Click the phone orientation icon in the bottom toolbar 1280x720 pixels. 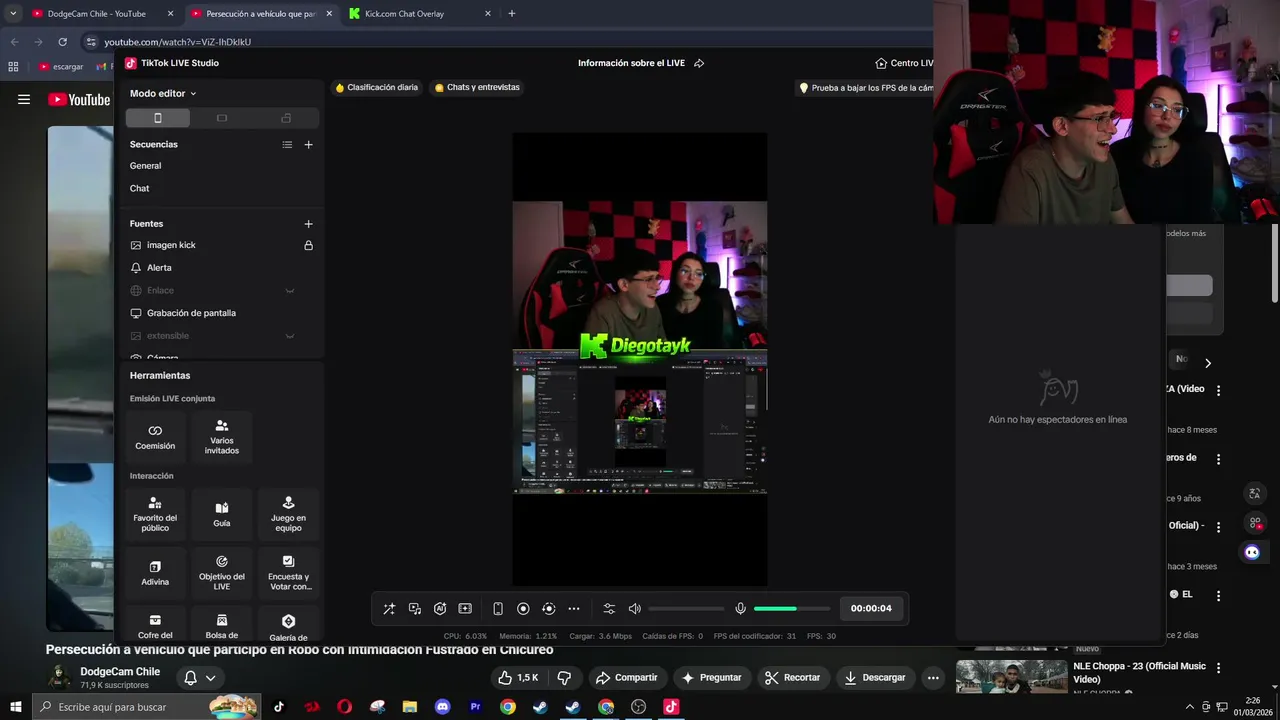coord(498,608)
